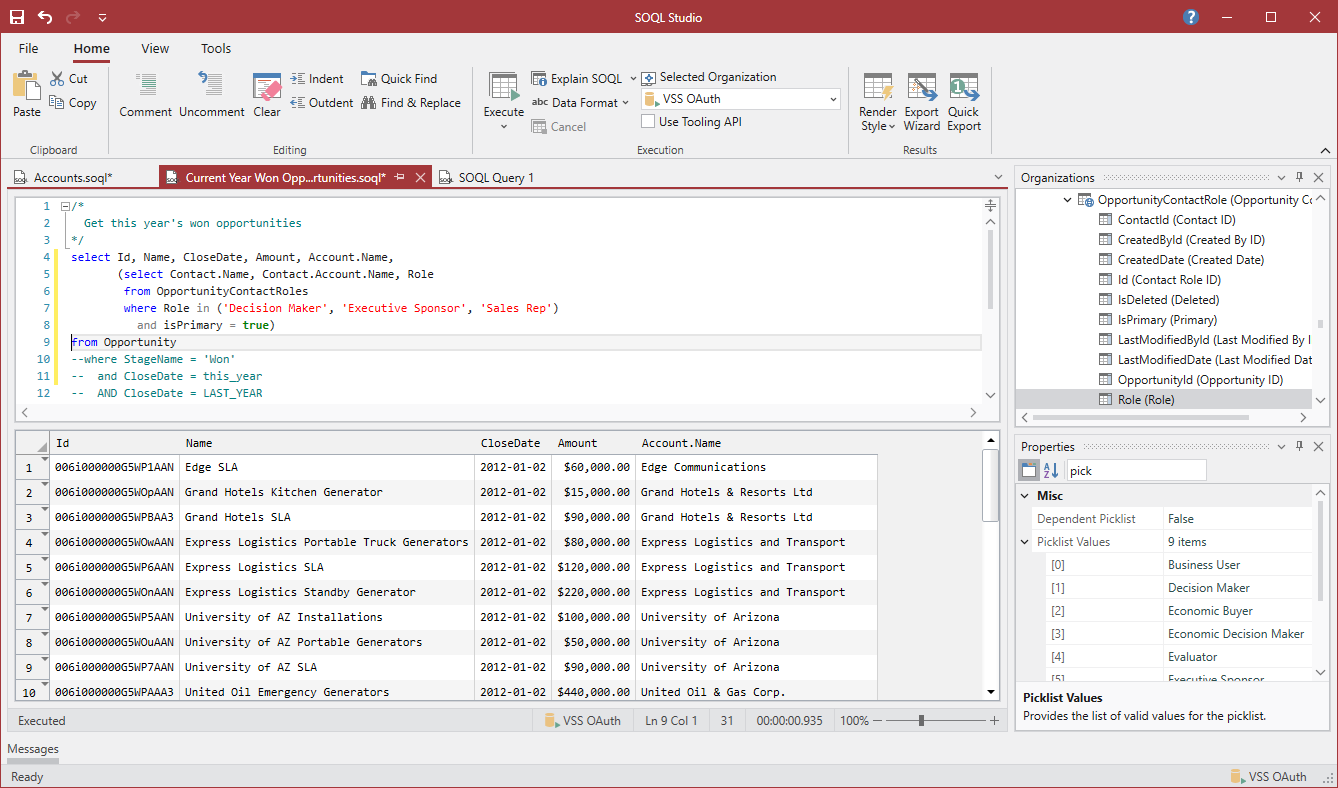Open the Render Style dropdown button
Image resolution: width=1338 pixels, height=788 pixels.
pos(878,102)
